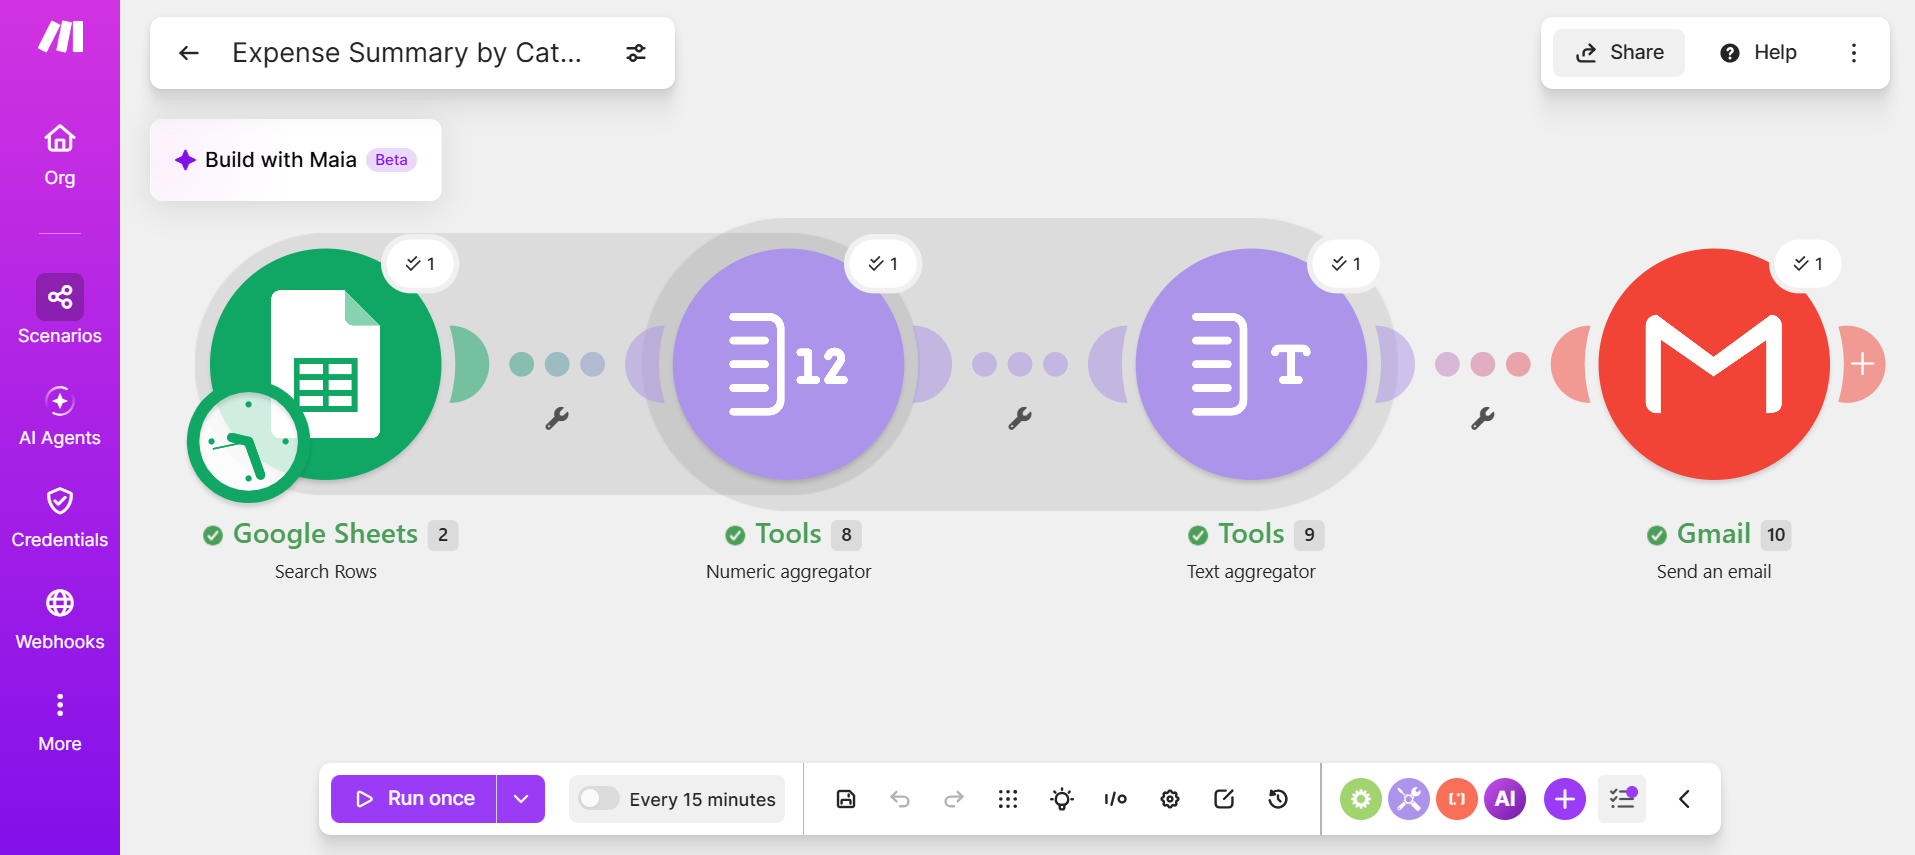The image size is (1915, 855).
Task: Expand the Run once dropdown arrow
Action: point(521,799)
